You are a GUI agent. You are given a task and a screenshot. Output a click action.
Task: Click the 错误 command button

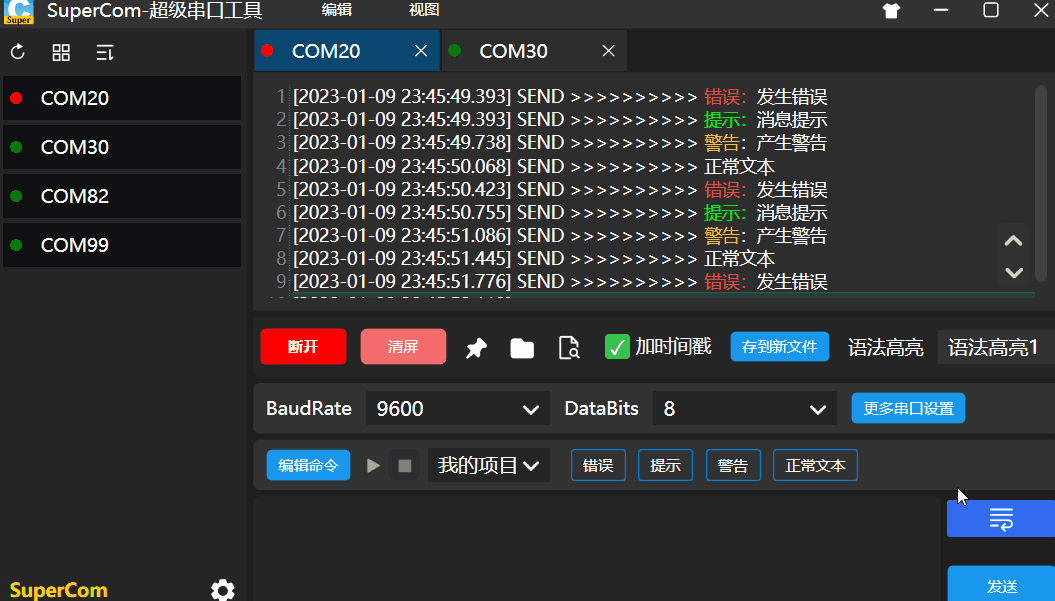pos(598,465)
